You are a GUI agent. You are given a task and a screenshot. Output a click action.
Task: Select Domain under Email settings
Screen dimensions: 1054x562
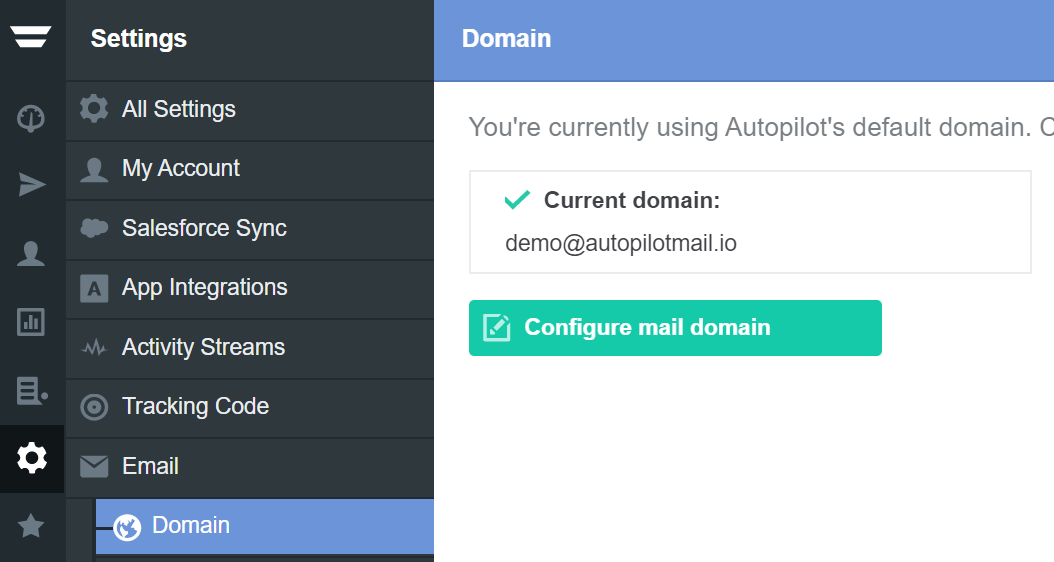coord(190,525)
